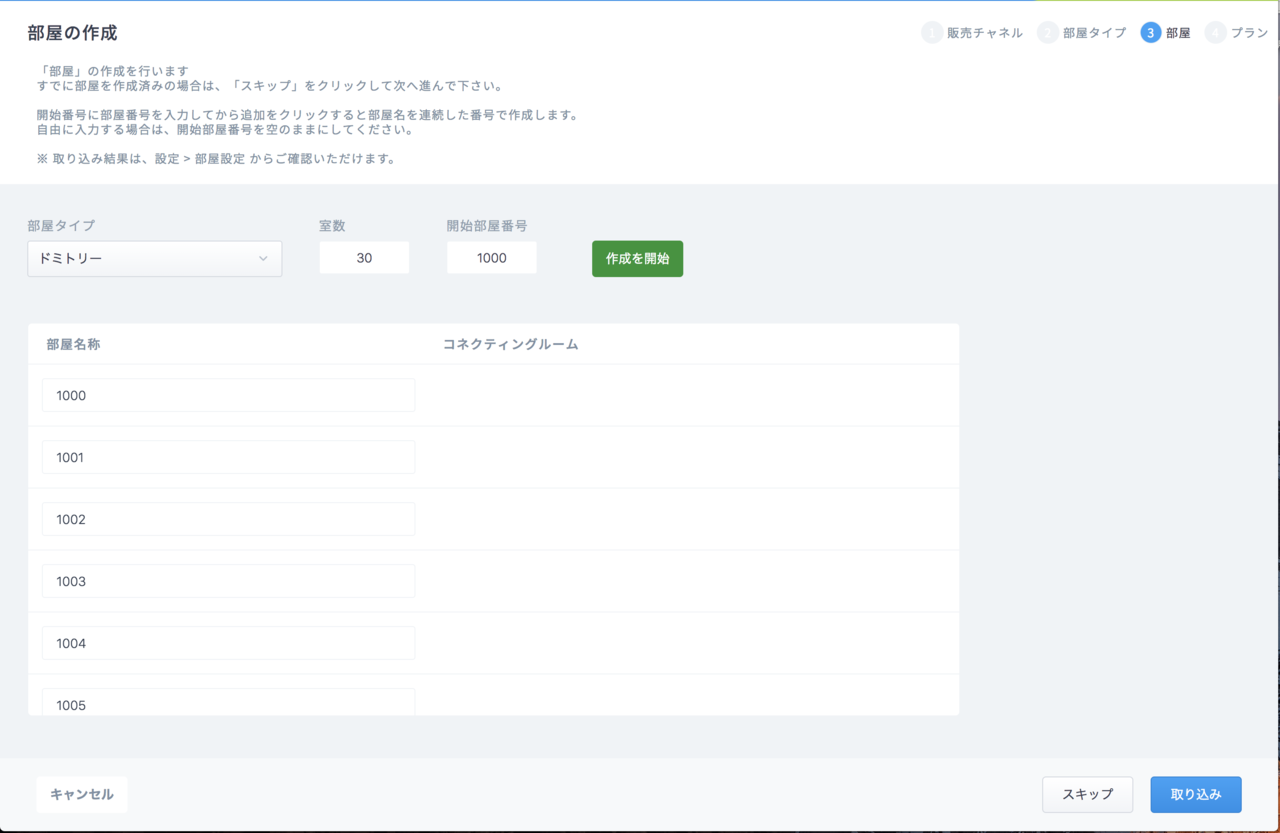Viewport: 1280px width, 833px height.
Task: Edit the room name field 1002
Action: click(x=228, y=519)
